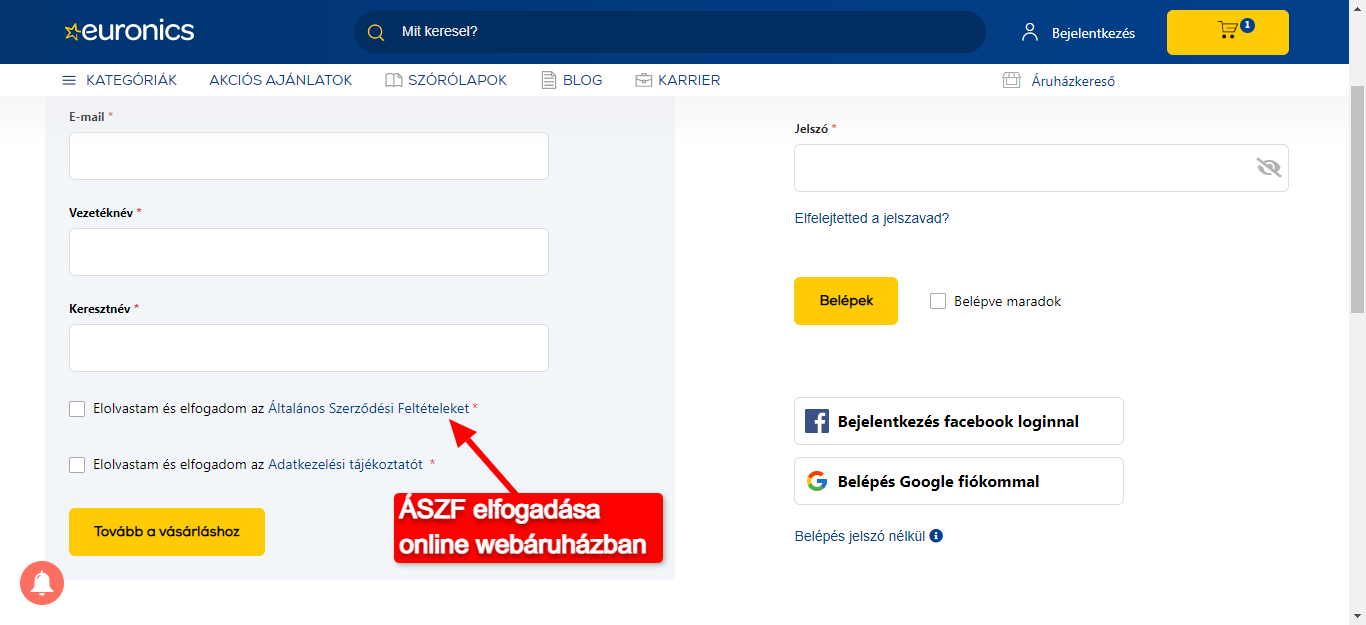This screenshot has height=625, width=1366.
Task: Click the info icon next to Belépés jelszó nélkül
Action: coord(936,535)
